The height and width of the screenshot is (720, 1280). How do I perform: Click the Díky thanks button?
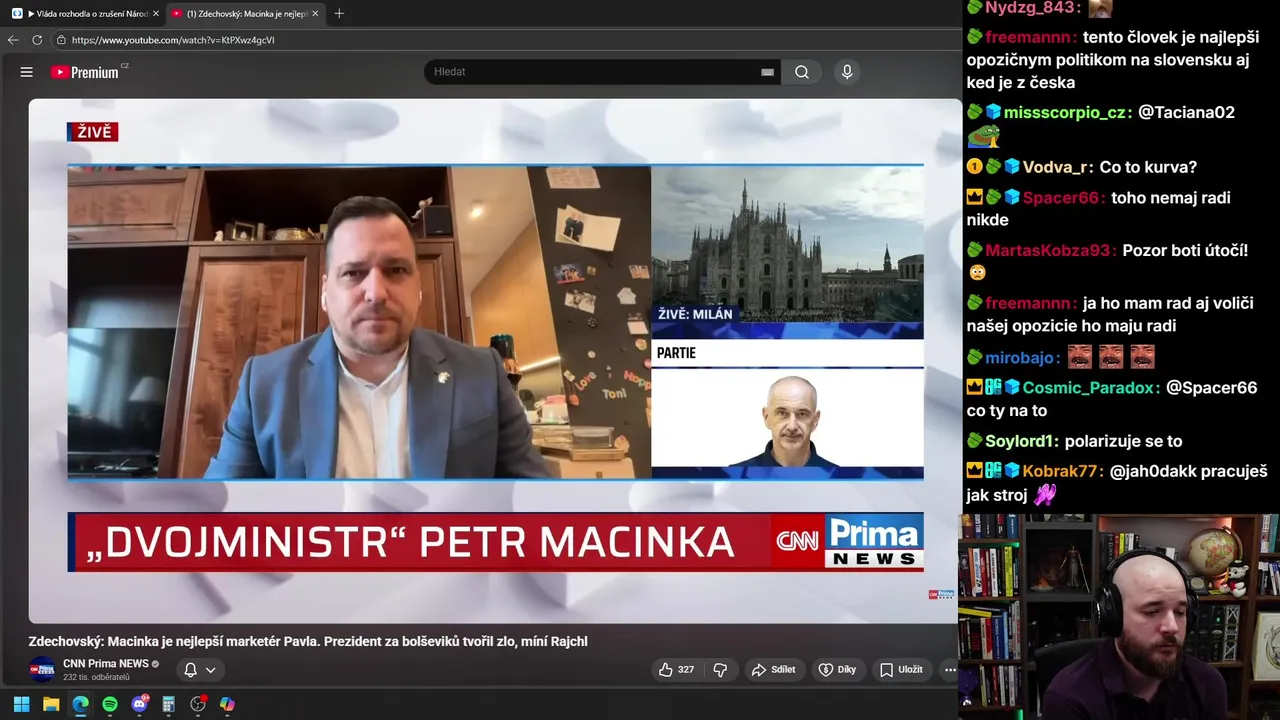[x=838, y=670]
